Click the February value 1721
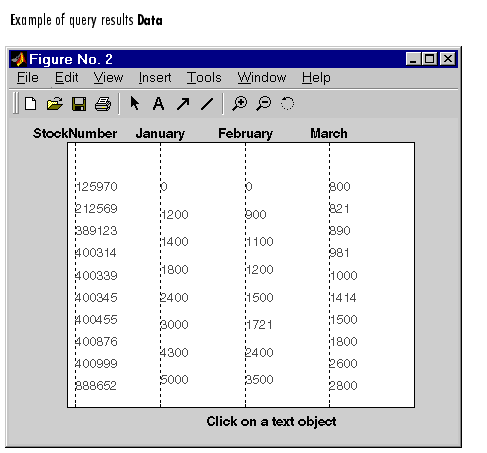The height and width of the screenshot is (453, 487). [259, 324]
